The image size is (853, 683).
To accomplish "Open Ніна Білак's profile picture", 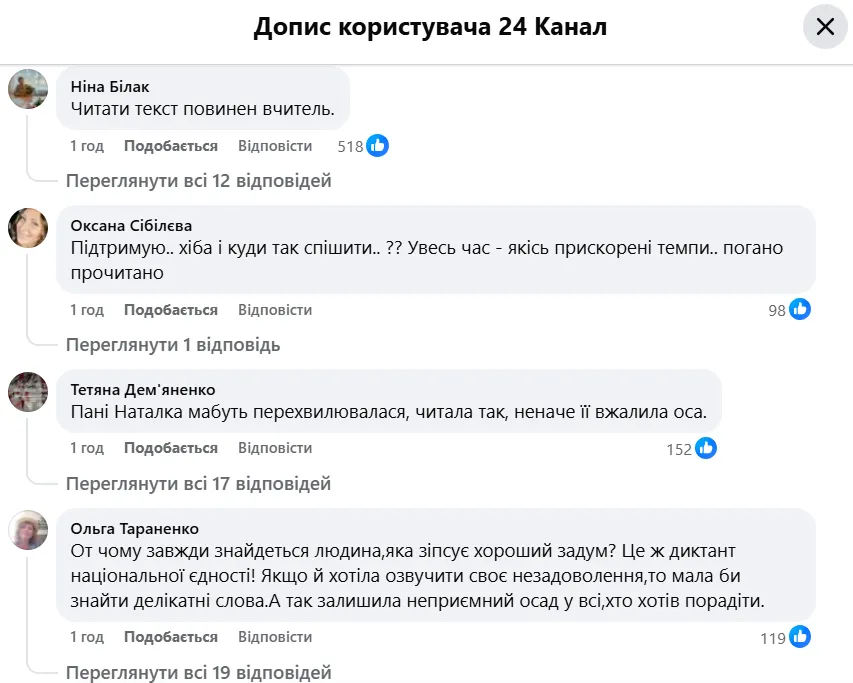I will [x=28, y=89].
